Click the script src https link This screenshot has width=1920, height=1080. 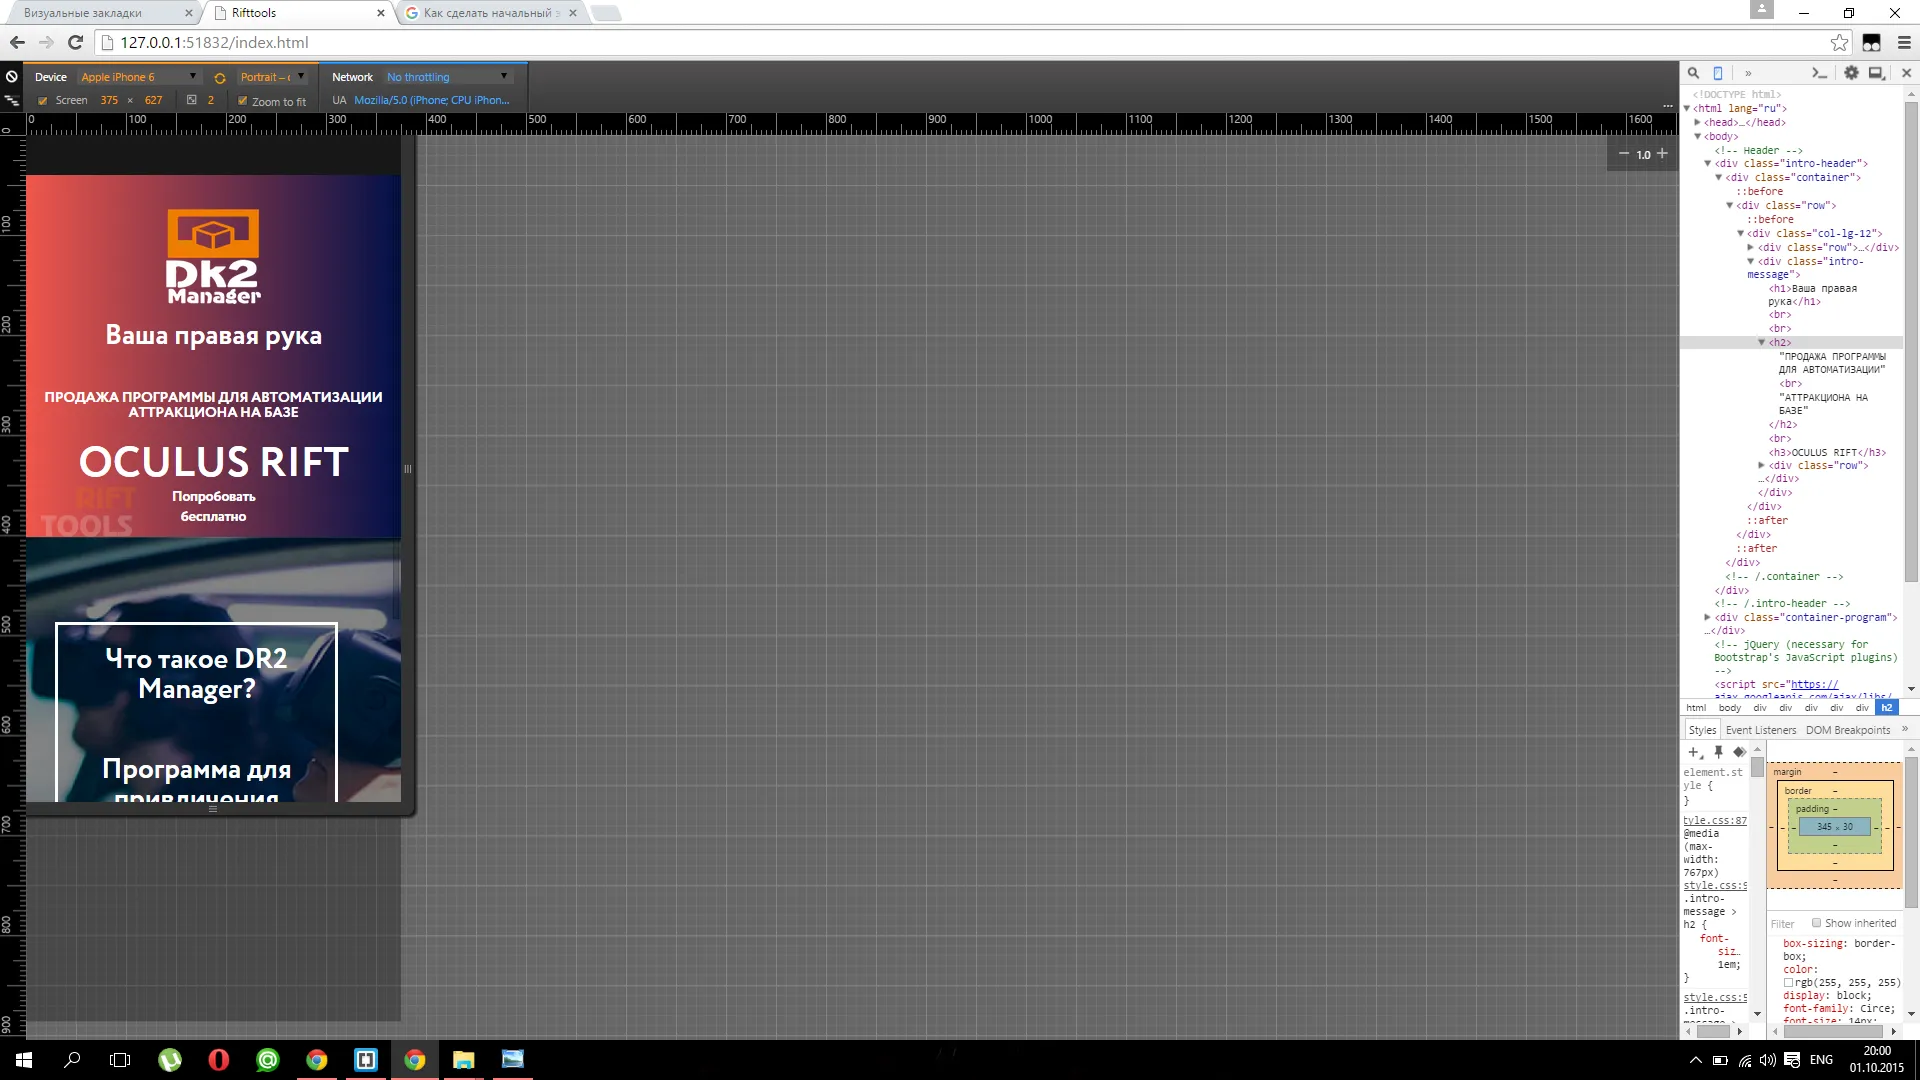1814,685
